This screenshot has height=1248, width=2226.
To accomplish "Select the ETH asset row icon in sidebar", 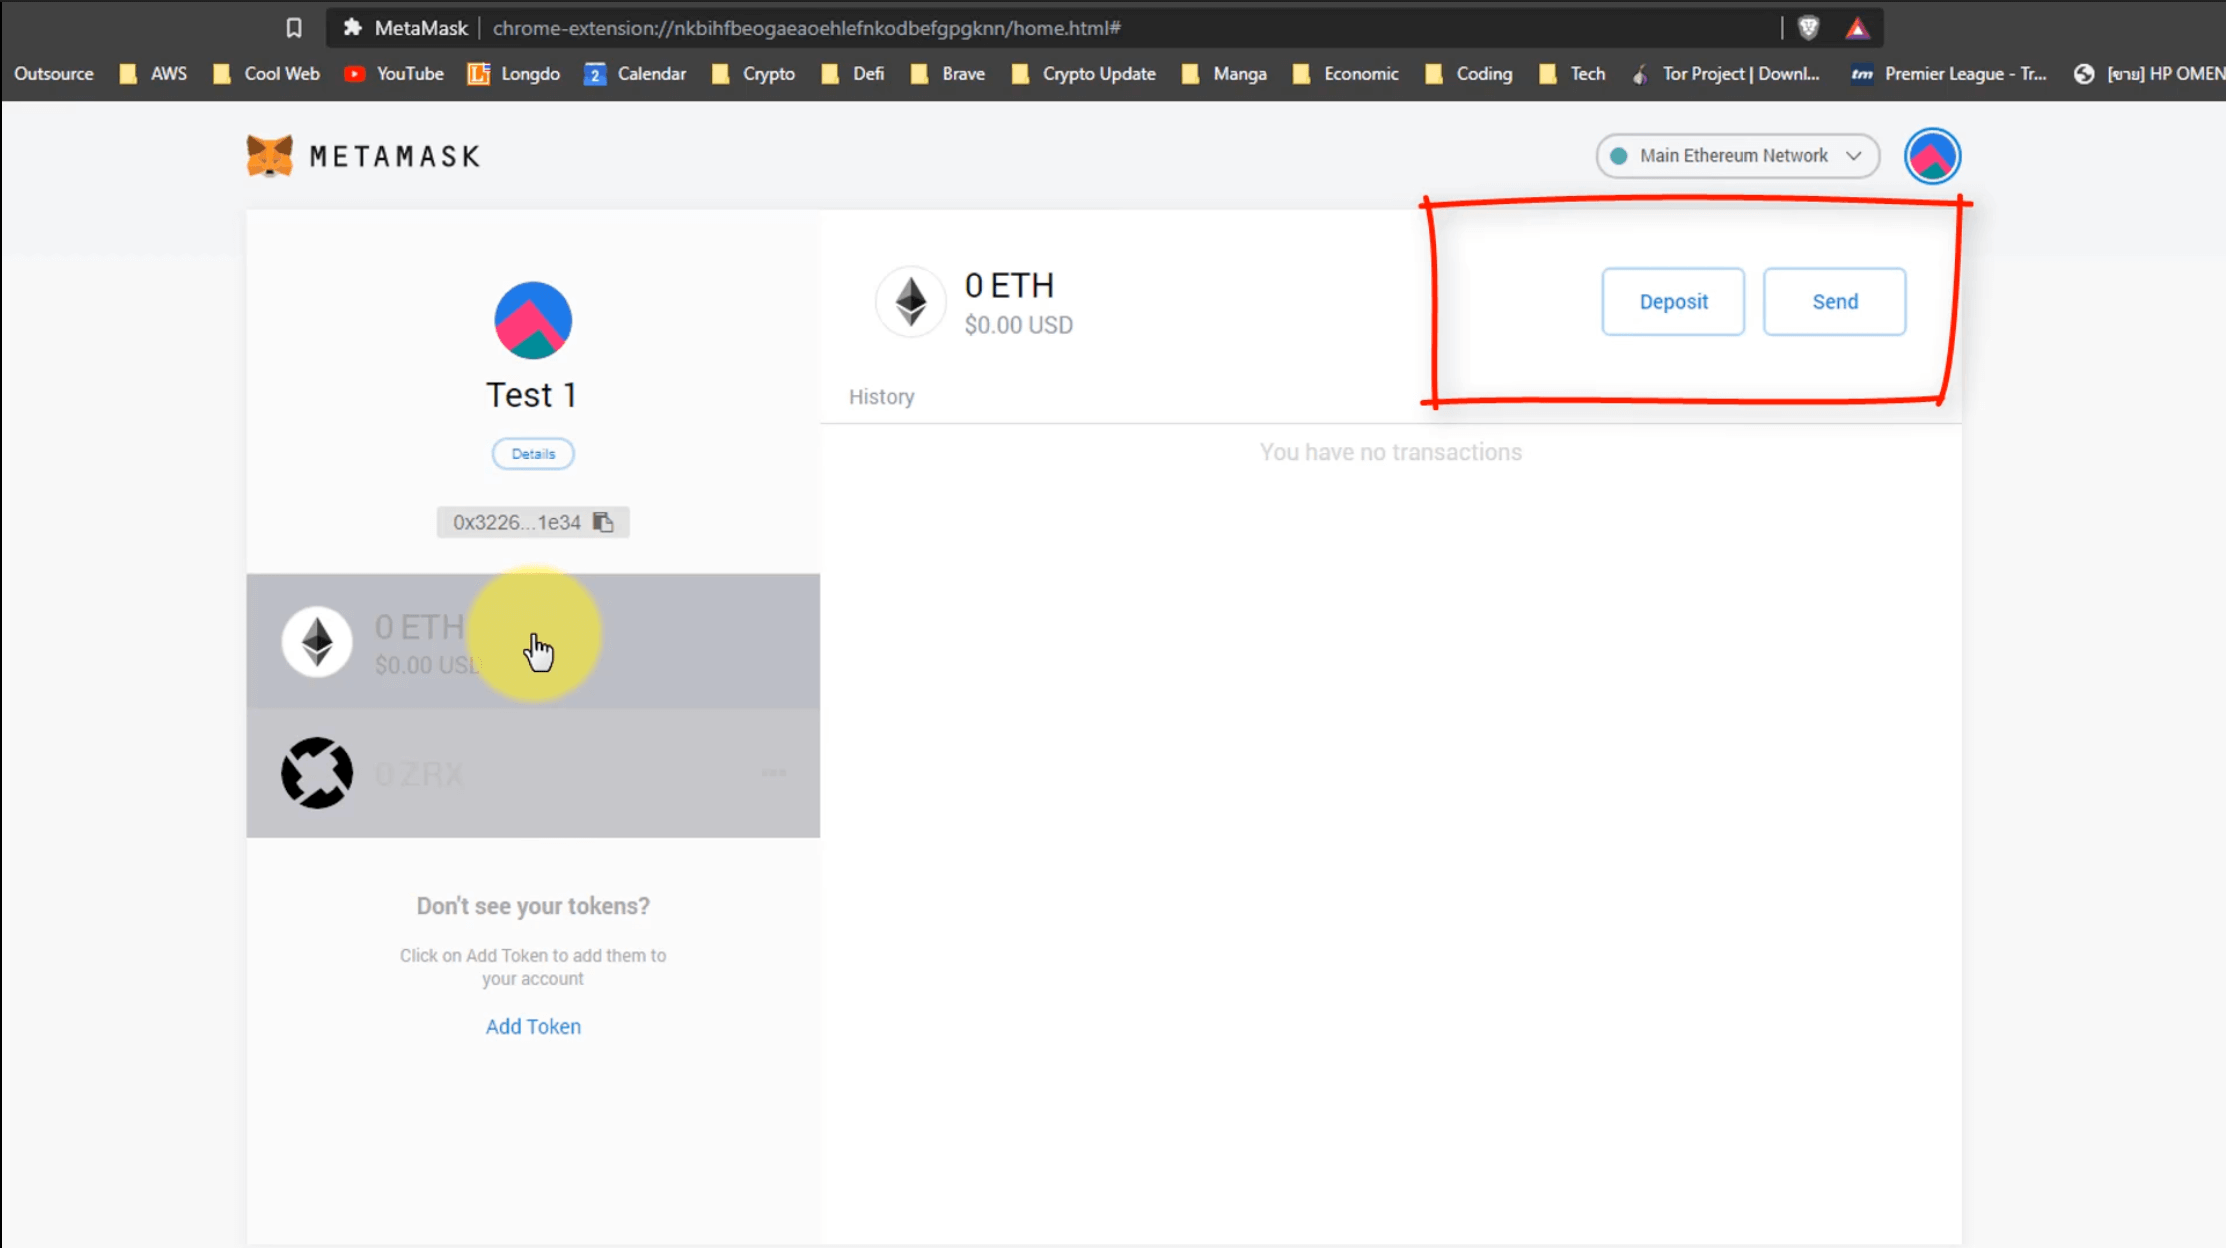I will pos(317,641).
